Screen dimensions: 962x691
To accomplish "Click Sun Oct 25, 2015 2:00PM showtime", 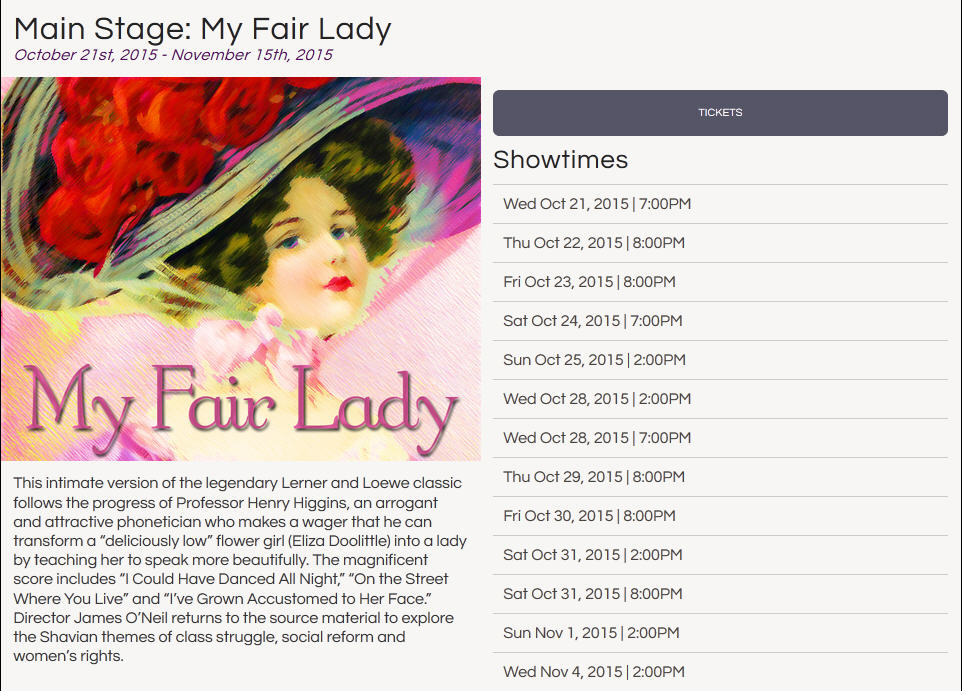I will point(594,360).
